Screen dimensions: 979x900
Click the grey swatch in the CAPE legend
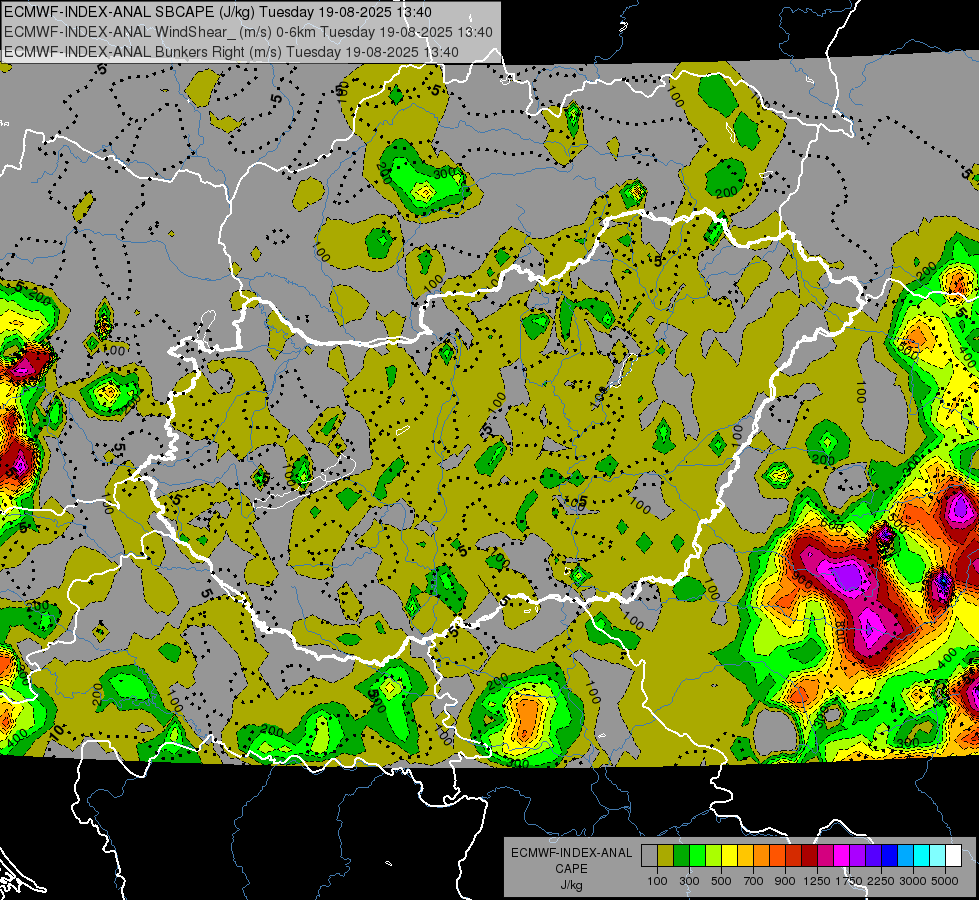[649, 855]
